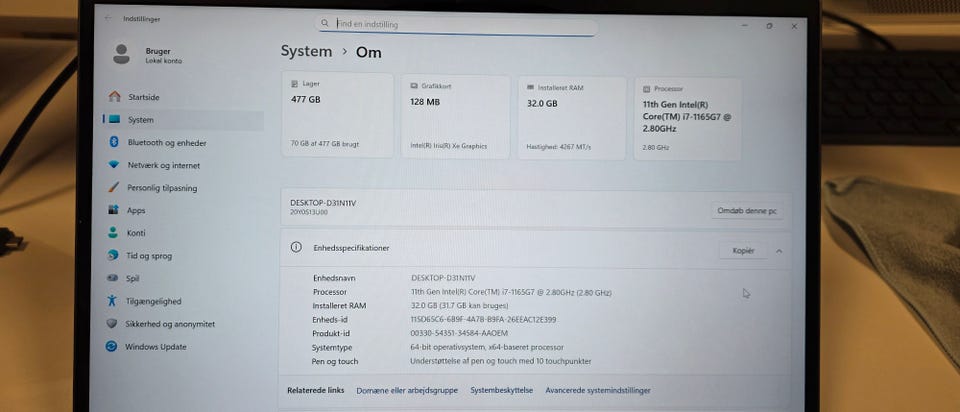Maximize the Indstillinger window
This screenshot has height=412, width=960.
pos(769,26)
